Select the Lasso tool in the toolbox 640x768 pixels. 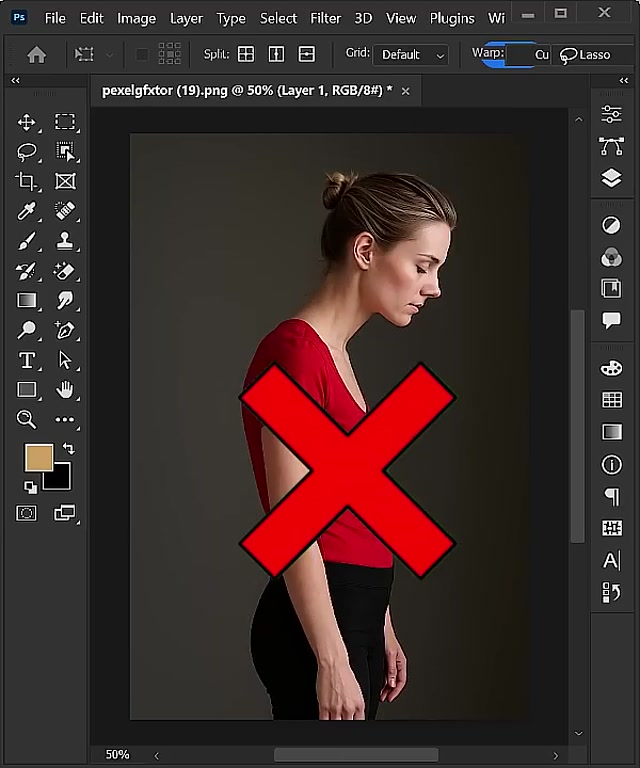(27, 151)
